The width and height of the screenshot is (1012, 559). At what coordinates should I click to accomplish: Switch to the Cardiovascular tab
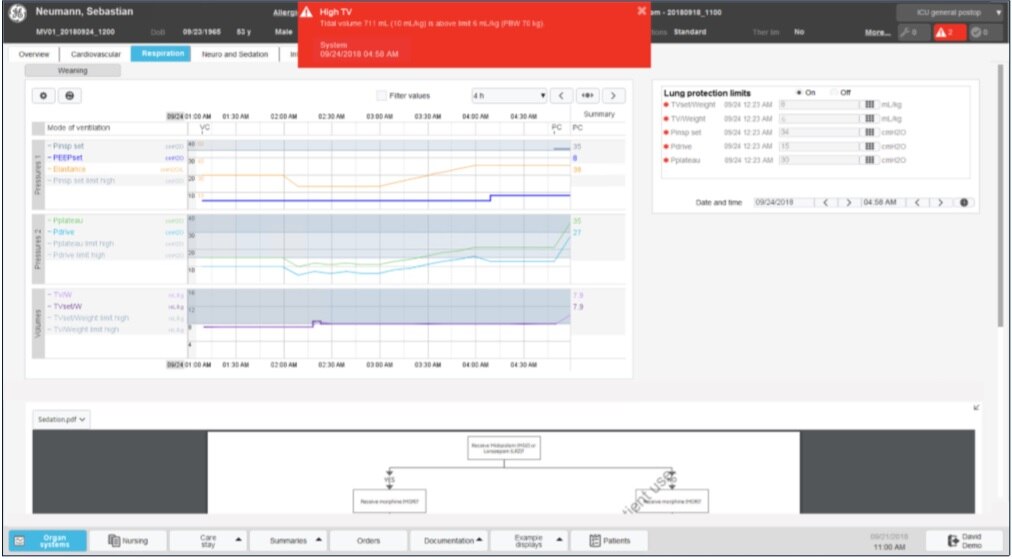tap(98, 54)
